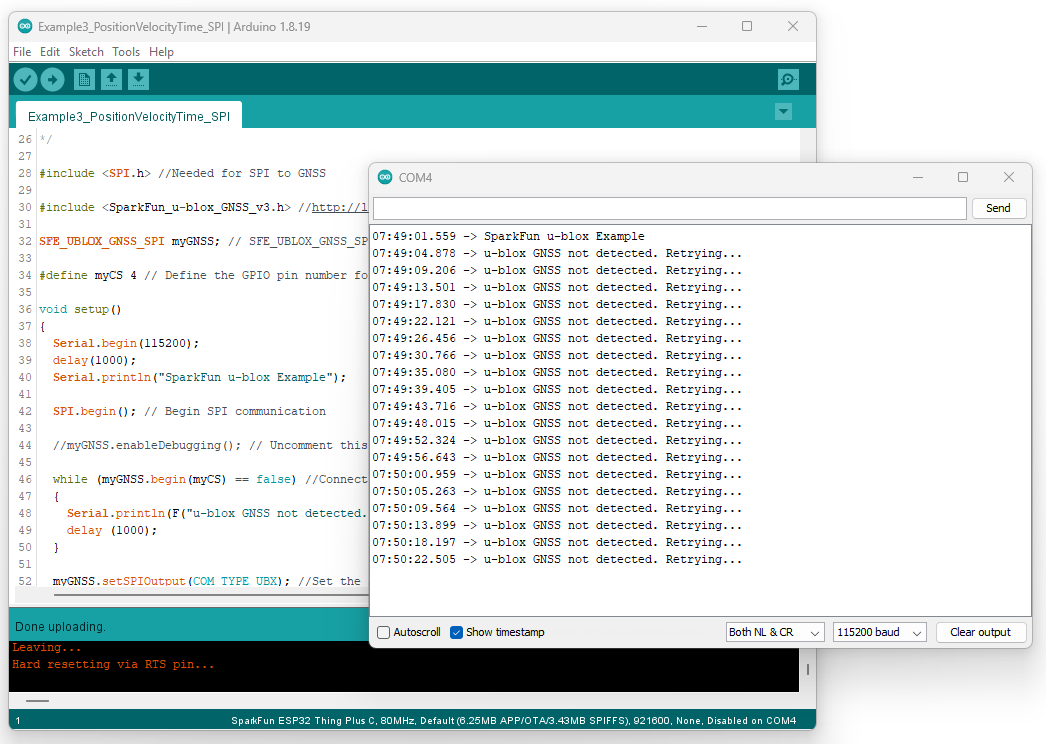Viewport: 1046px width, 744px height.
Task: Click the serial monitor message input field
Action: coord(670,208)
